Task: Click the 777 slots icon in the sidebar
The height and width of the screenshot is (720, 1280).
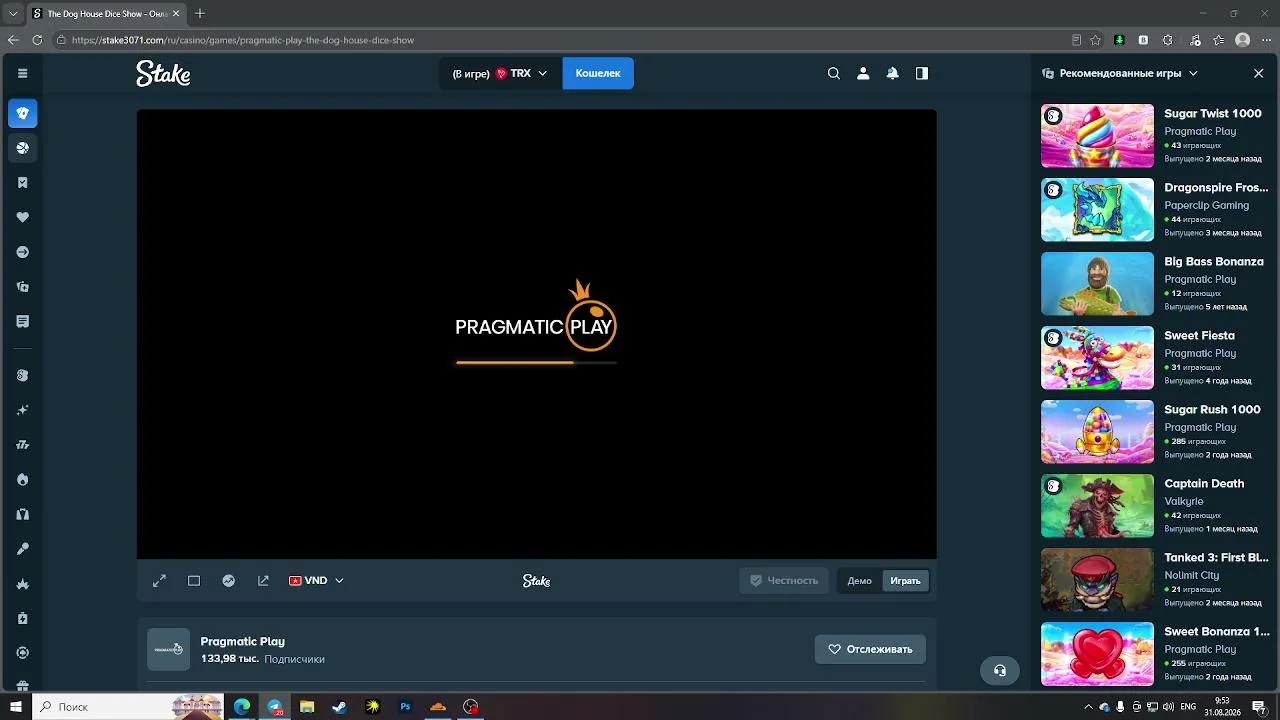Action: [22, 445]
